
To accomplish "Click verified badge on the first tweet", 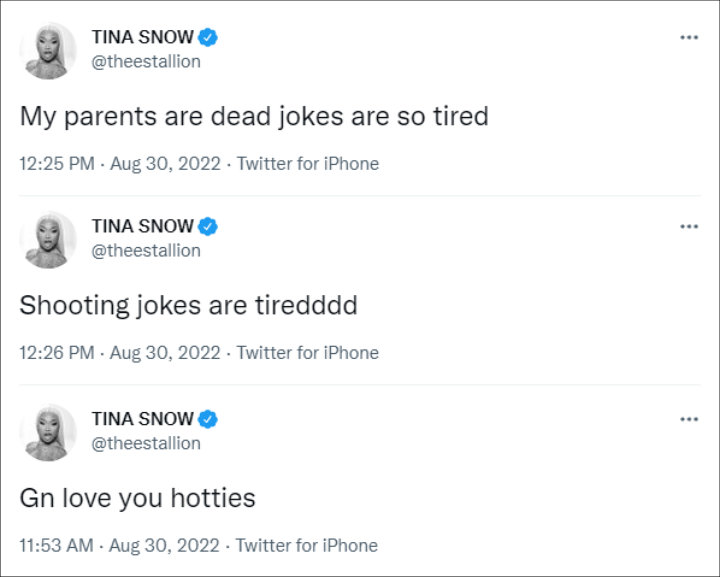I will pyautogui.click(x=208, y=37).
